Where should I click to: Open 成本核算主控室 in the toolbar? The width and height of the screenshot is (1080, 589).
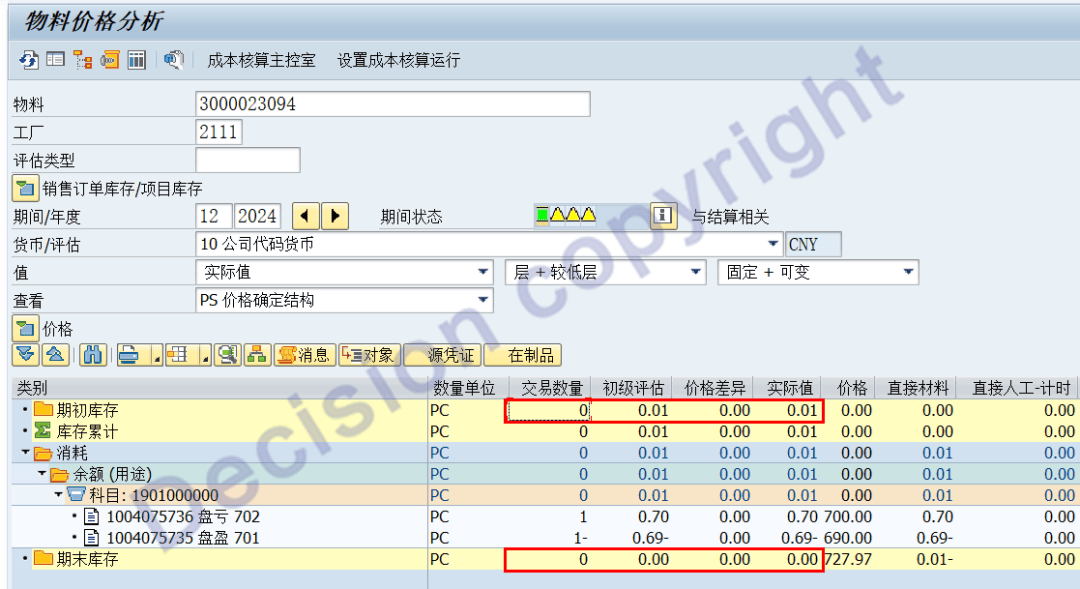[261, 60]
